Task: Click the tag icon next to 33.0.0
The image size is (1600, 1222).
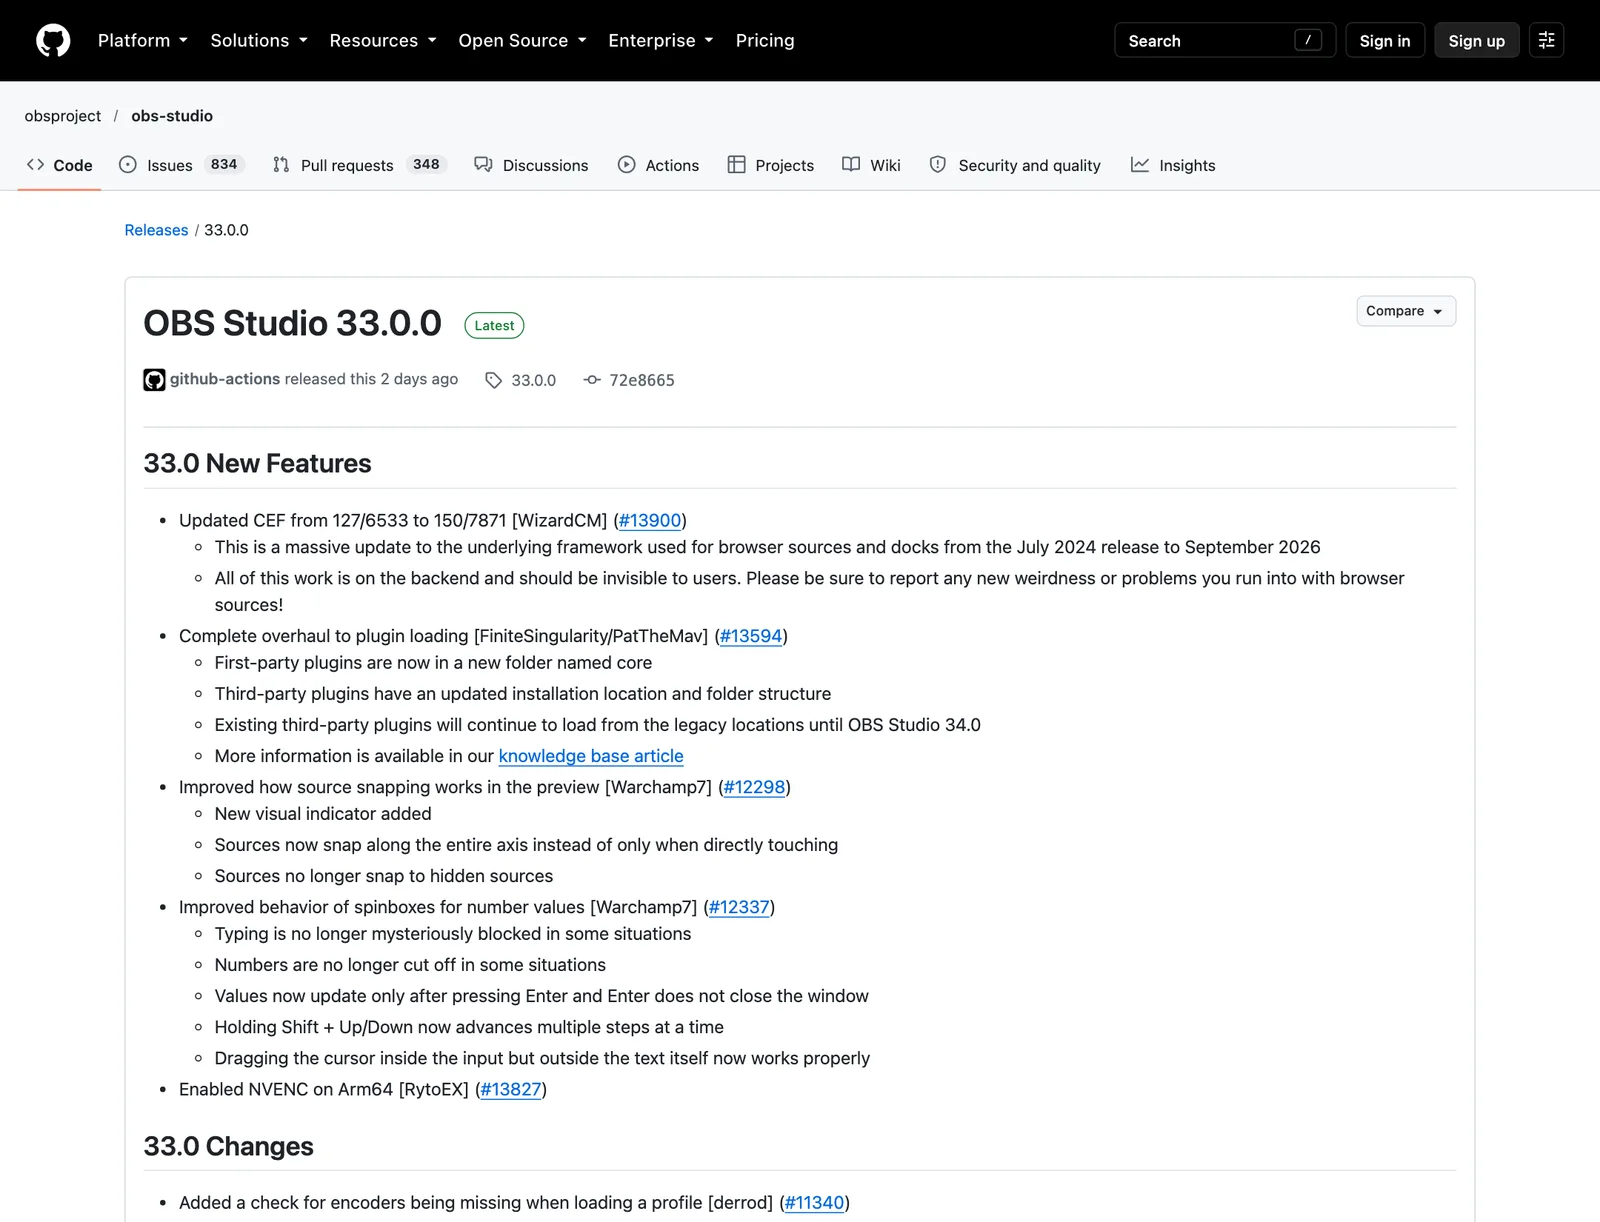Action: (x=493, y=380)
